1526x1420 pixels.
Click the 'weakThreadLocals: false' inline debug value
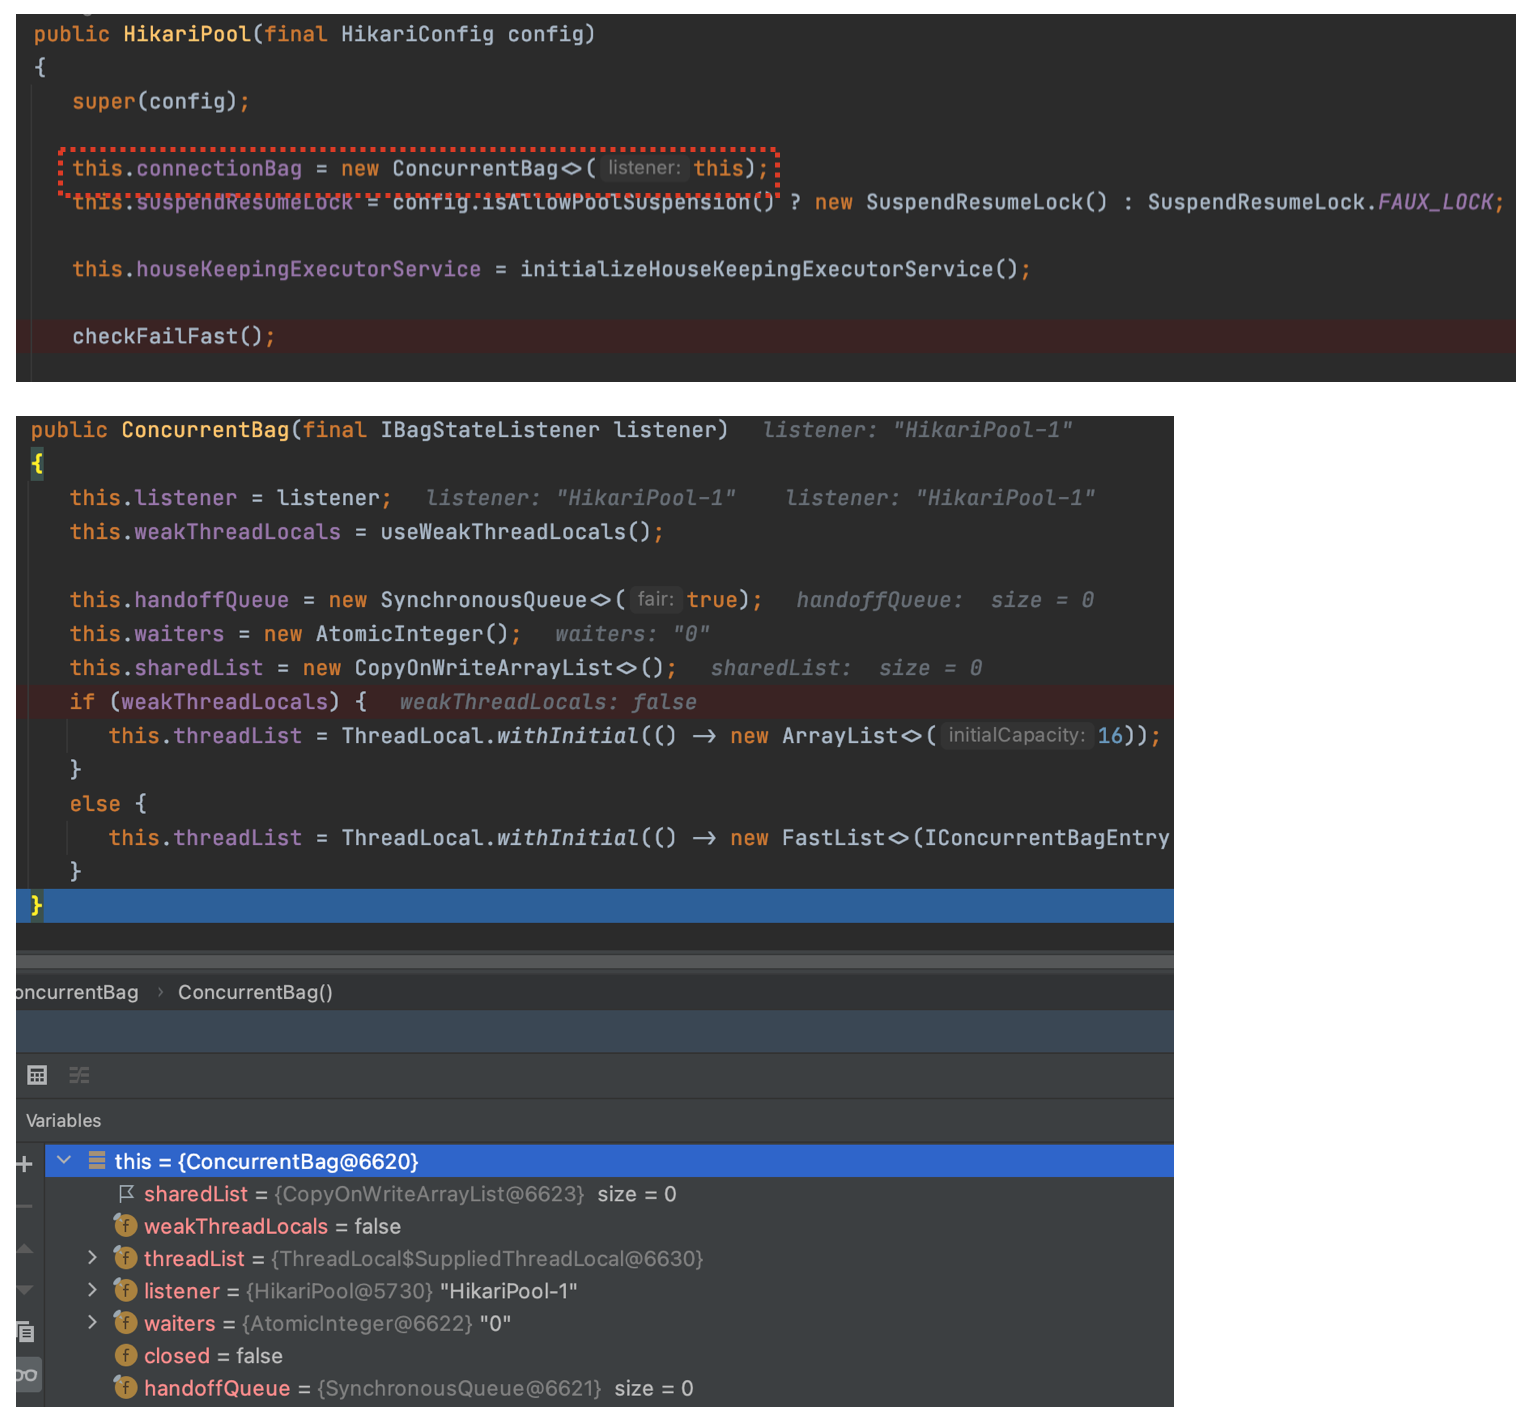coord(548,702)
